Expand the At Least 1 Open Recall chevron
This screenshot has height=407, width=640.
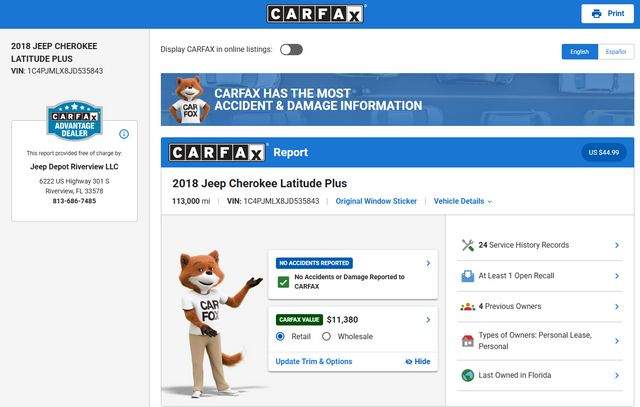pos(617,276)
